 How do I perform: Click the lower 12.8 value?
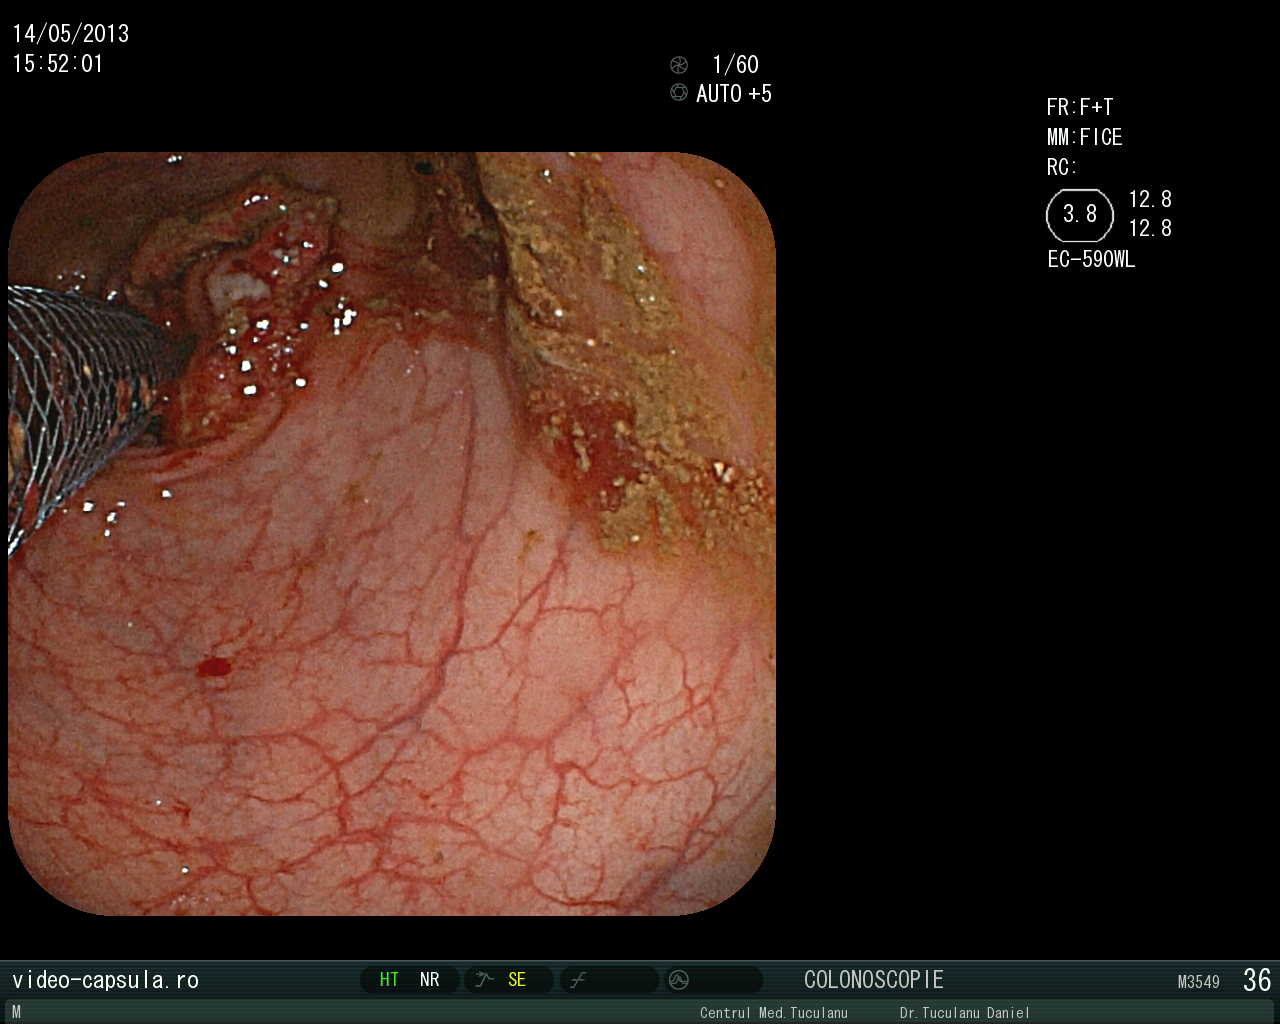(x=1150, y=228)
